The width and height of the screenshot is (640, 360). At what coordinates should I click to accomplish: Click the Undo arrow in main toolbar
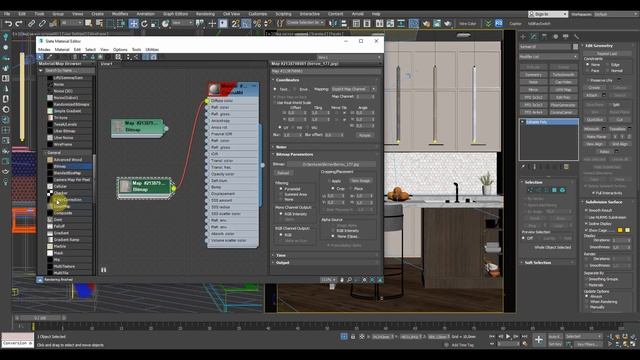click(x=8, y=24)
